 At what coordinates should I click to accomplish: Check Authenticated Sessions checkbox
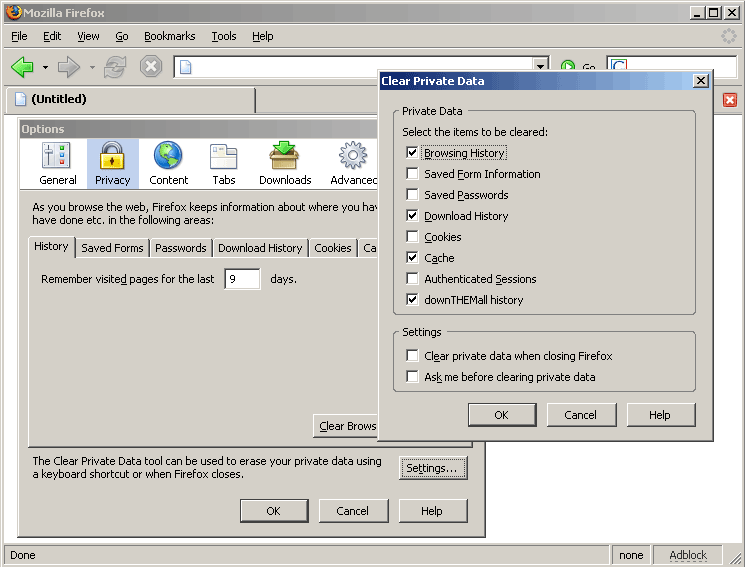pyautogui.click(x=412, y=278)
